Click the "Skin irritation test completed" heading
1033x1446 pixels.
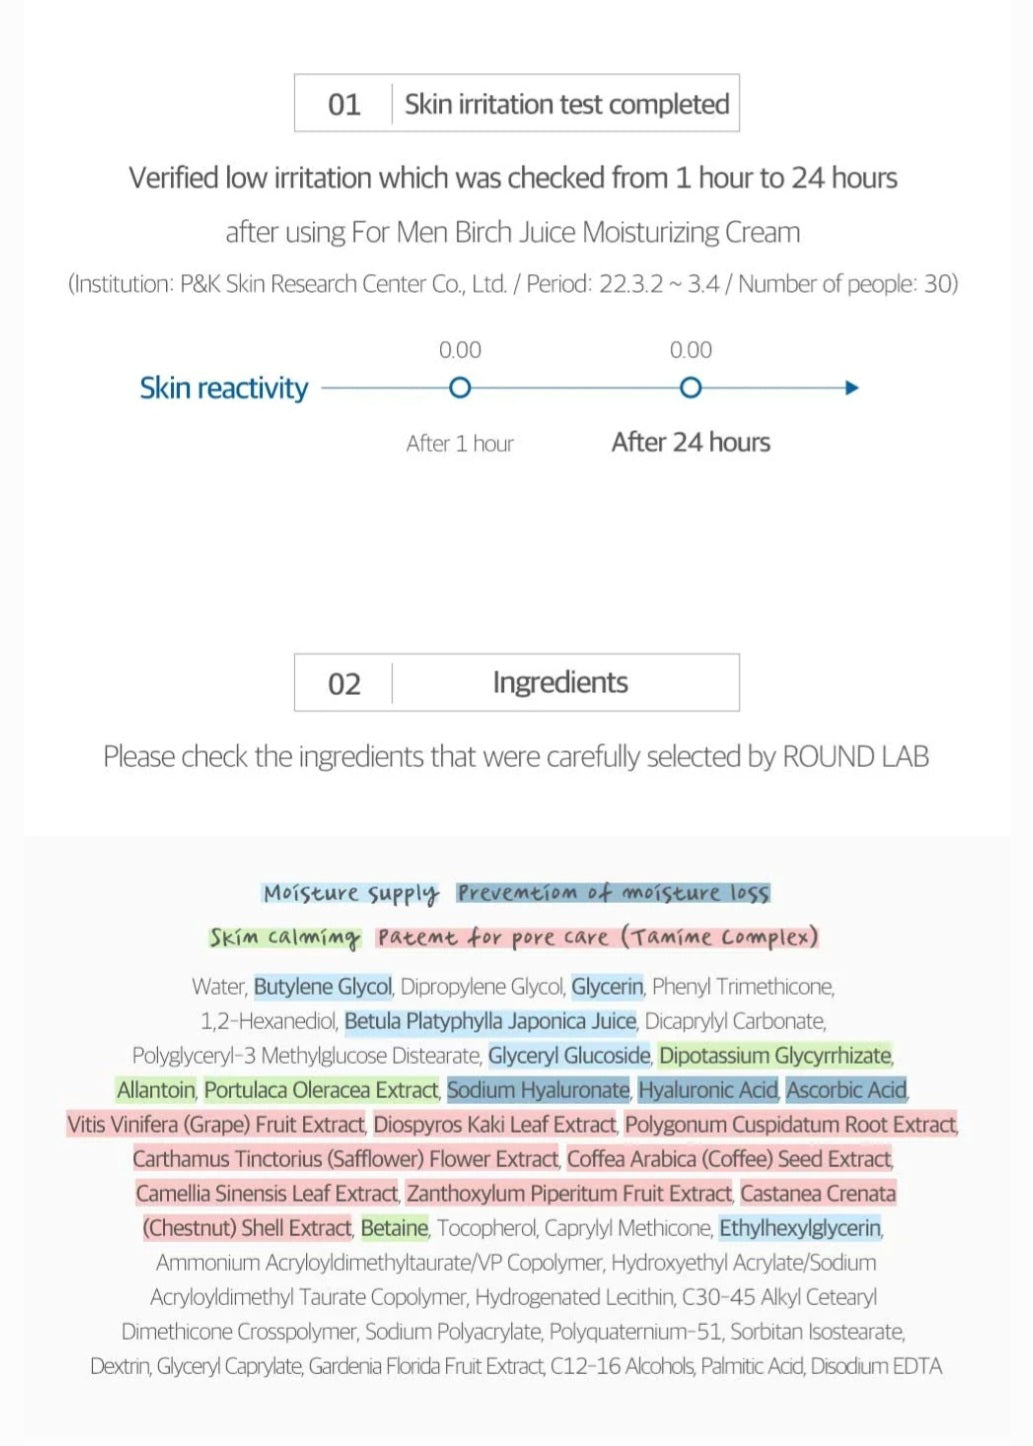click(x=566, y=104)
